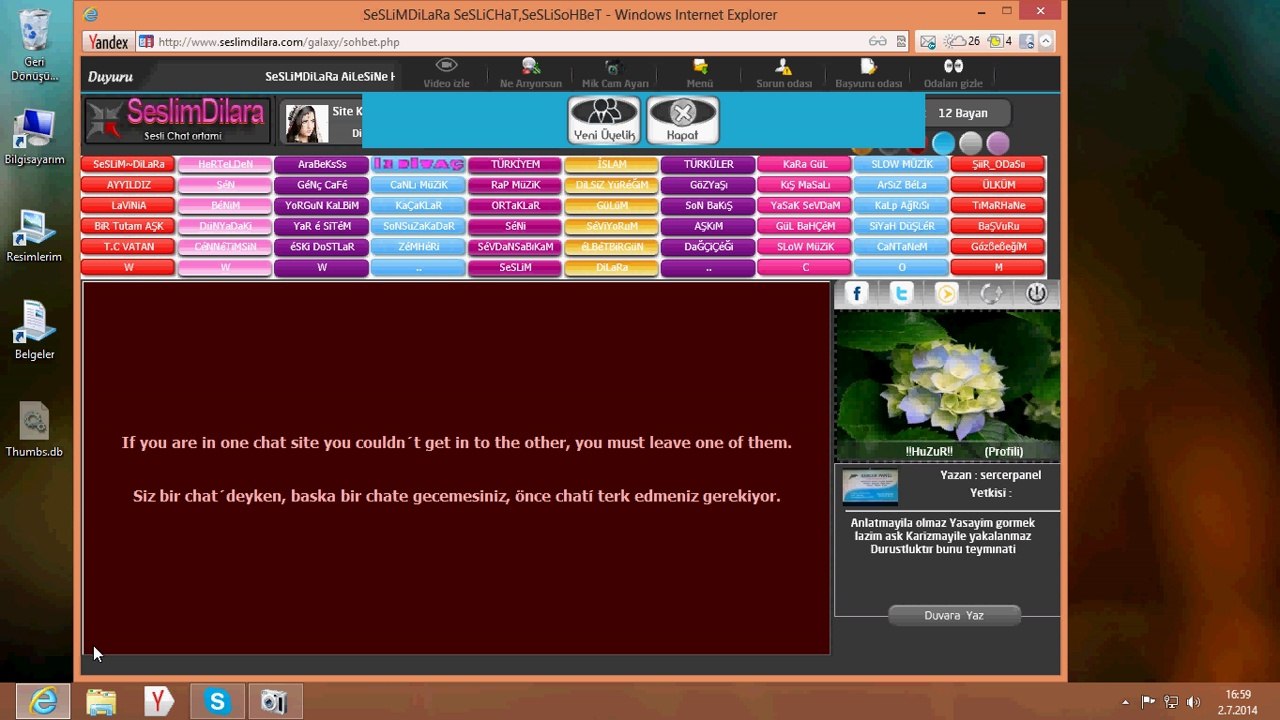Enter the ArSıZ BéLa room
The width and height of the screenshot is (1280, 720).
901,185
